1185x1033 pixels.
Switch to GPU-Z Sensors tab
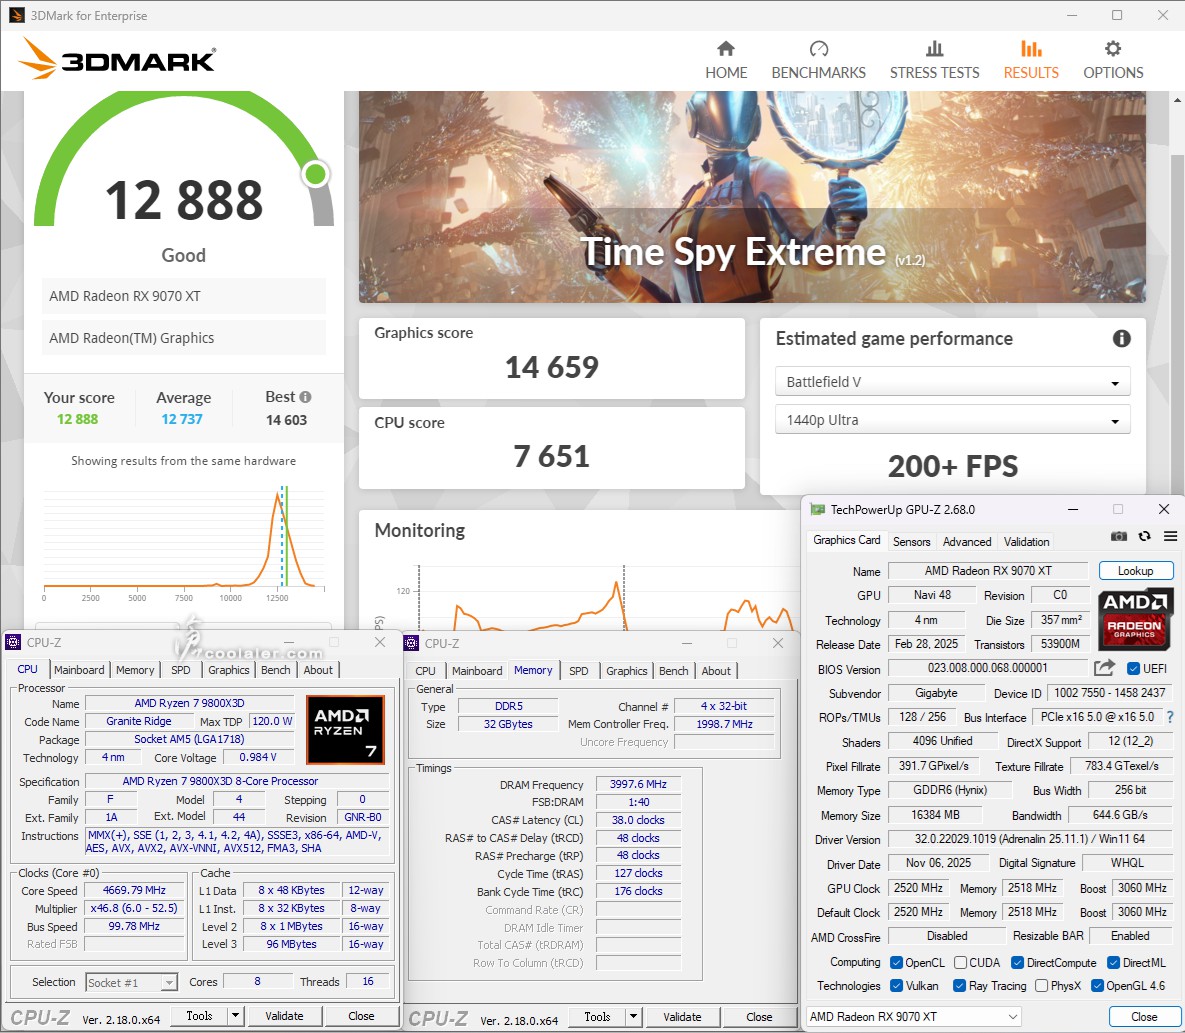coord(911,541)
